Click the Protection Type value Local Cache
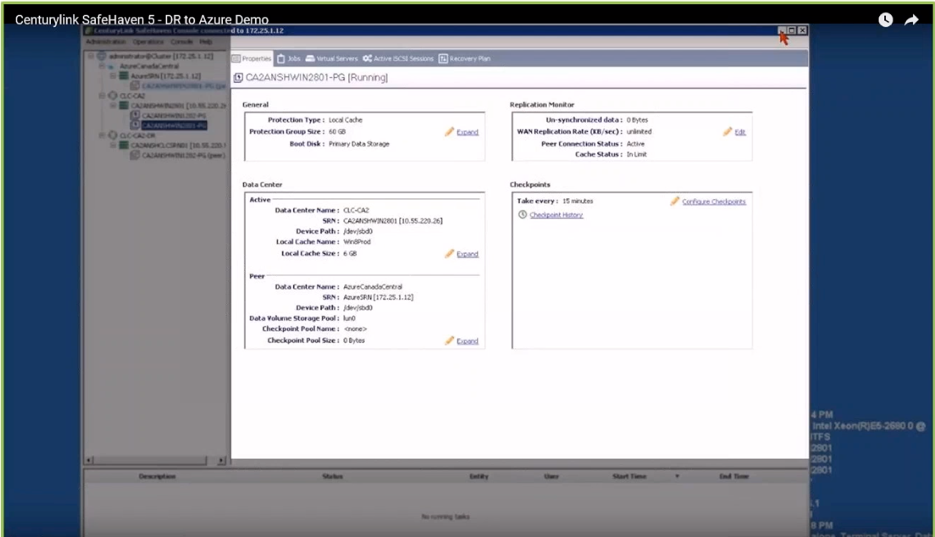The height and width of the screenshot is (537, 935). [x=345, y=120]
